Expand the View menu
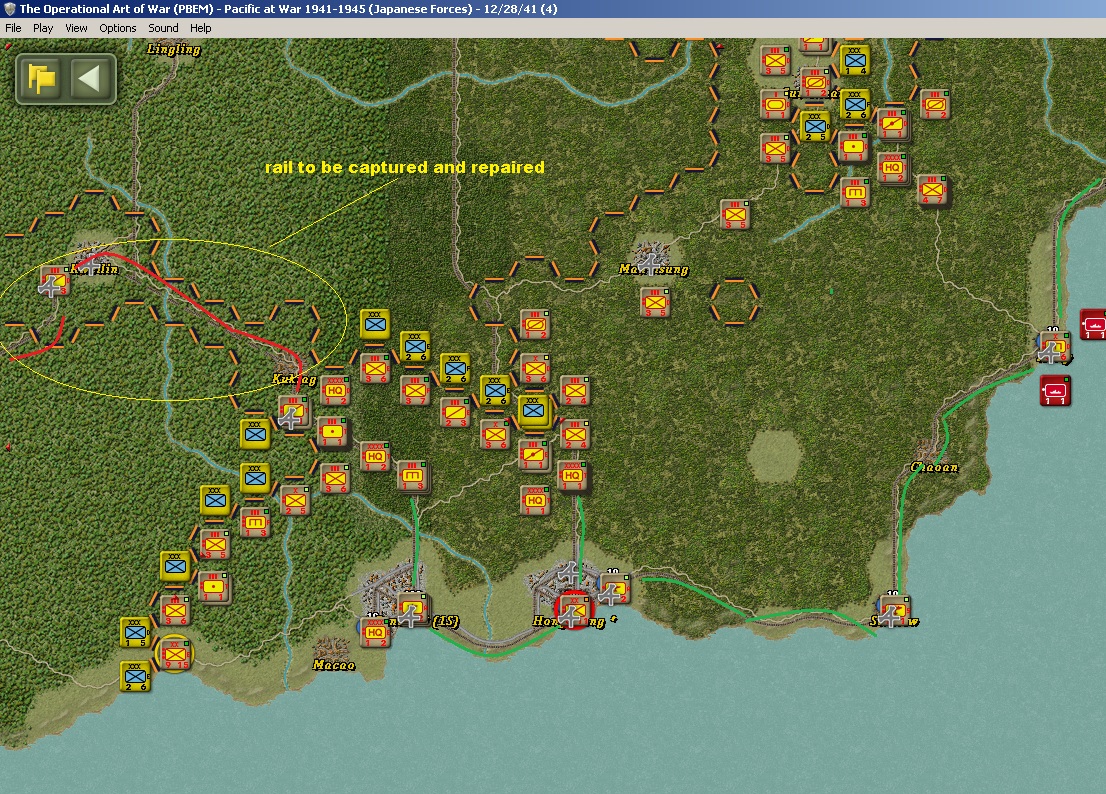1106x794 pixels. 76,28
